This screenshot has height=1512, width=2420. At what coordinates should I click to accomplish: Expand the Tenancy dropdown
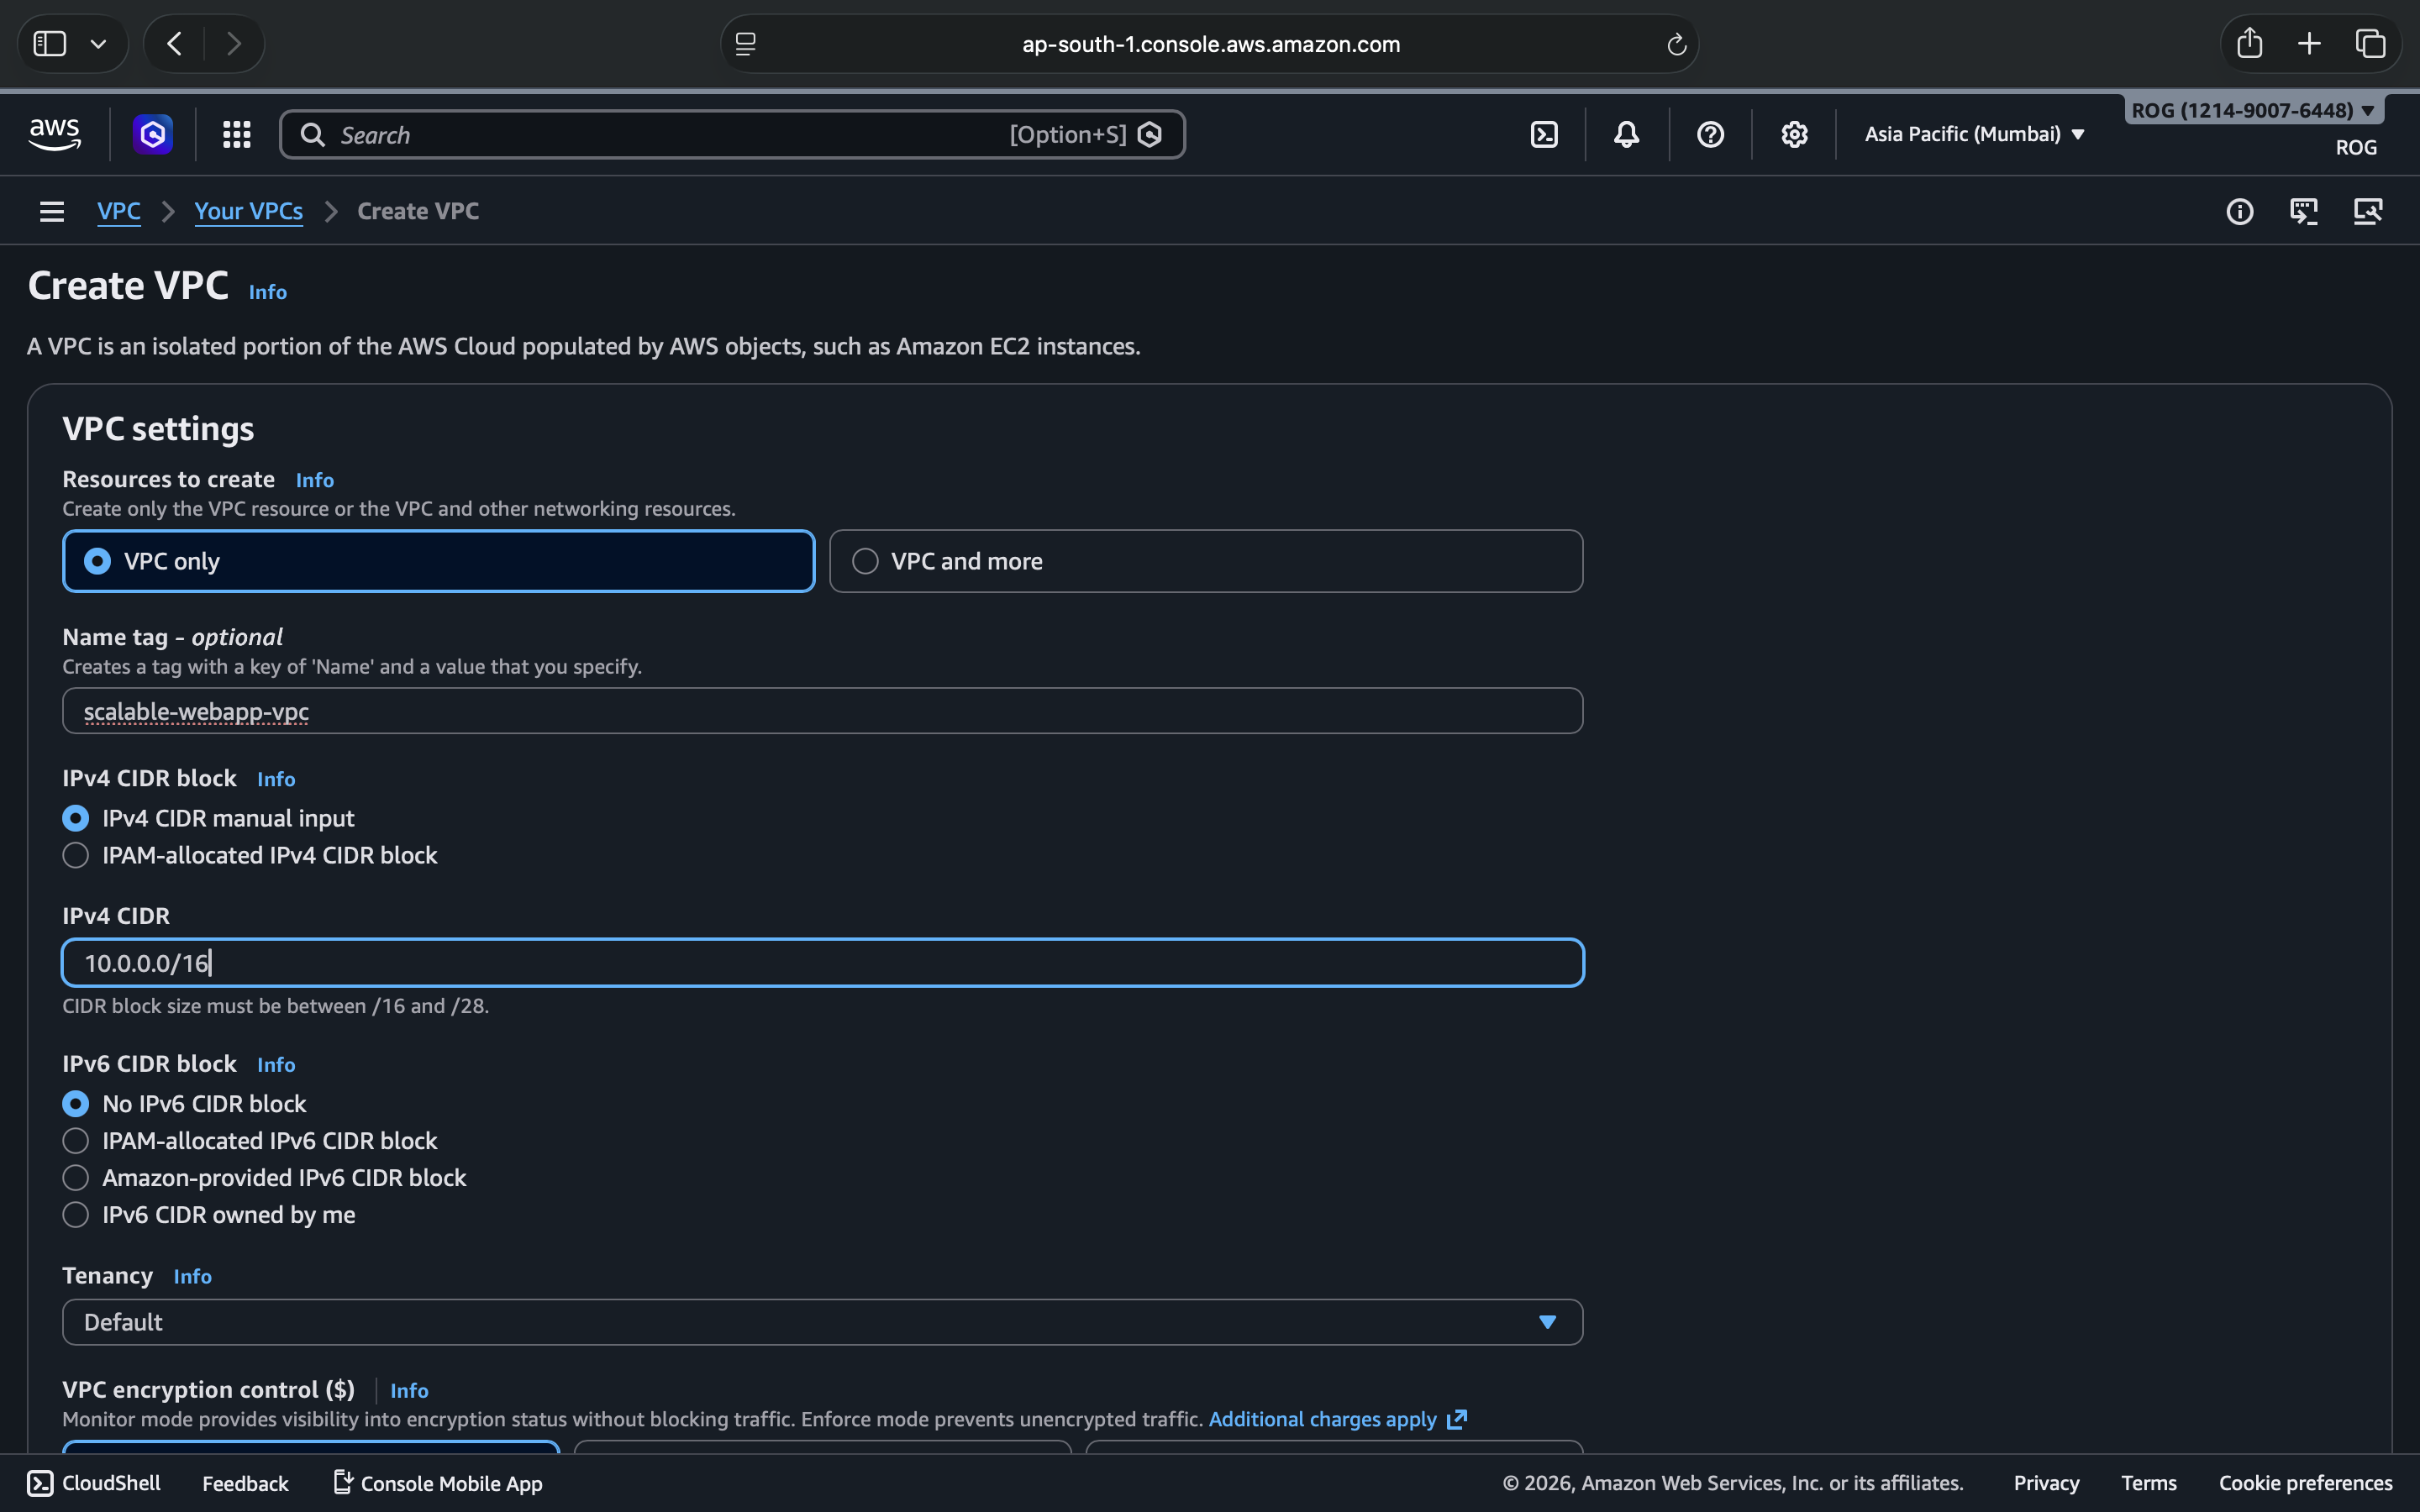tap(822, 1322)
